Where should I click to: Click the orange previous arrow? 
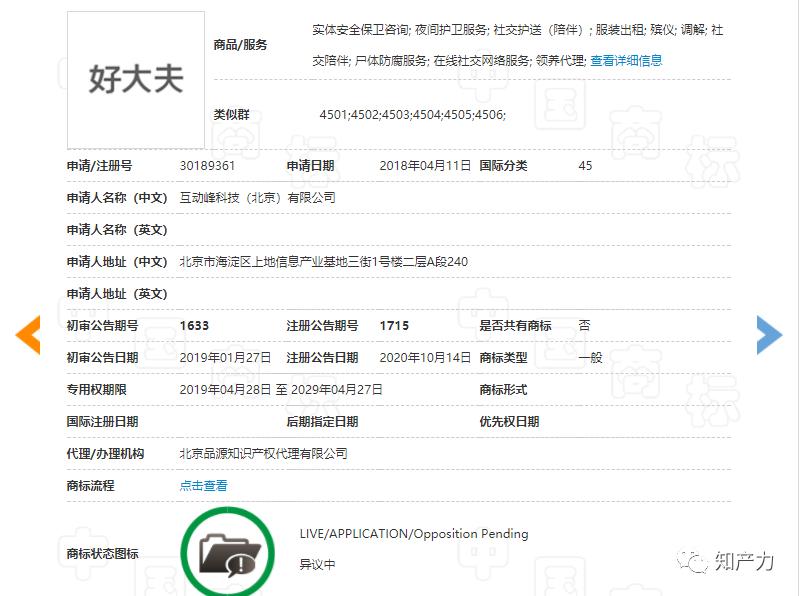[28, 335]
